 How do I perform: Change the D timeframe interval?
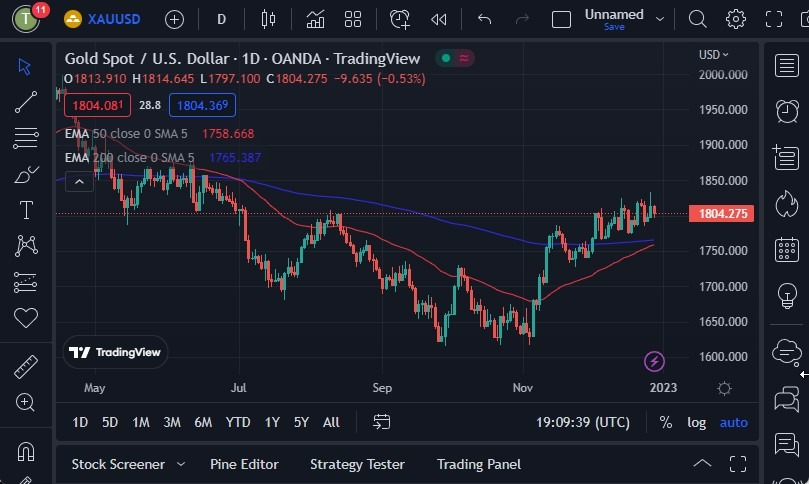click(221, 20)
